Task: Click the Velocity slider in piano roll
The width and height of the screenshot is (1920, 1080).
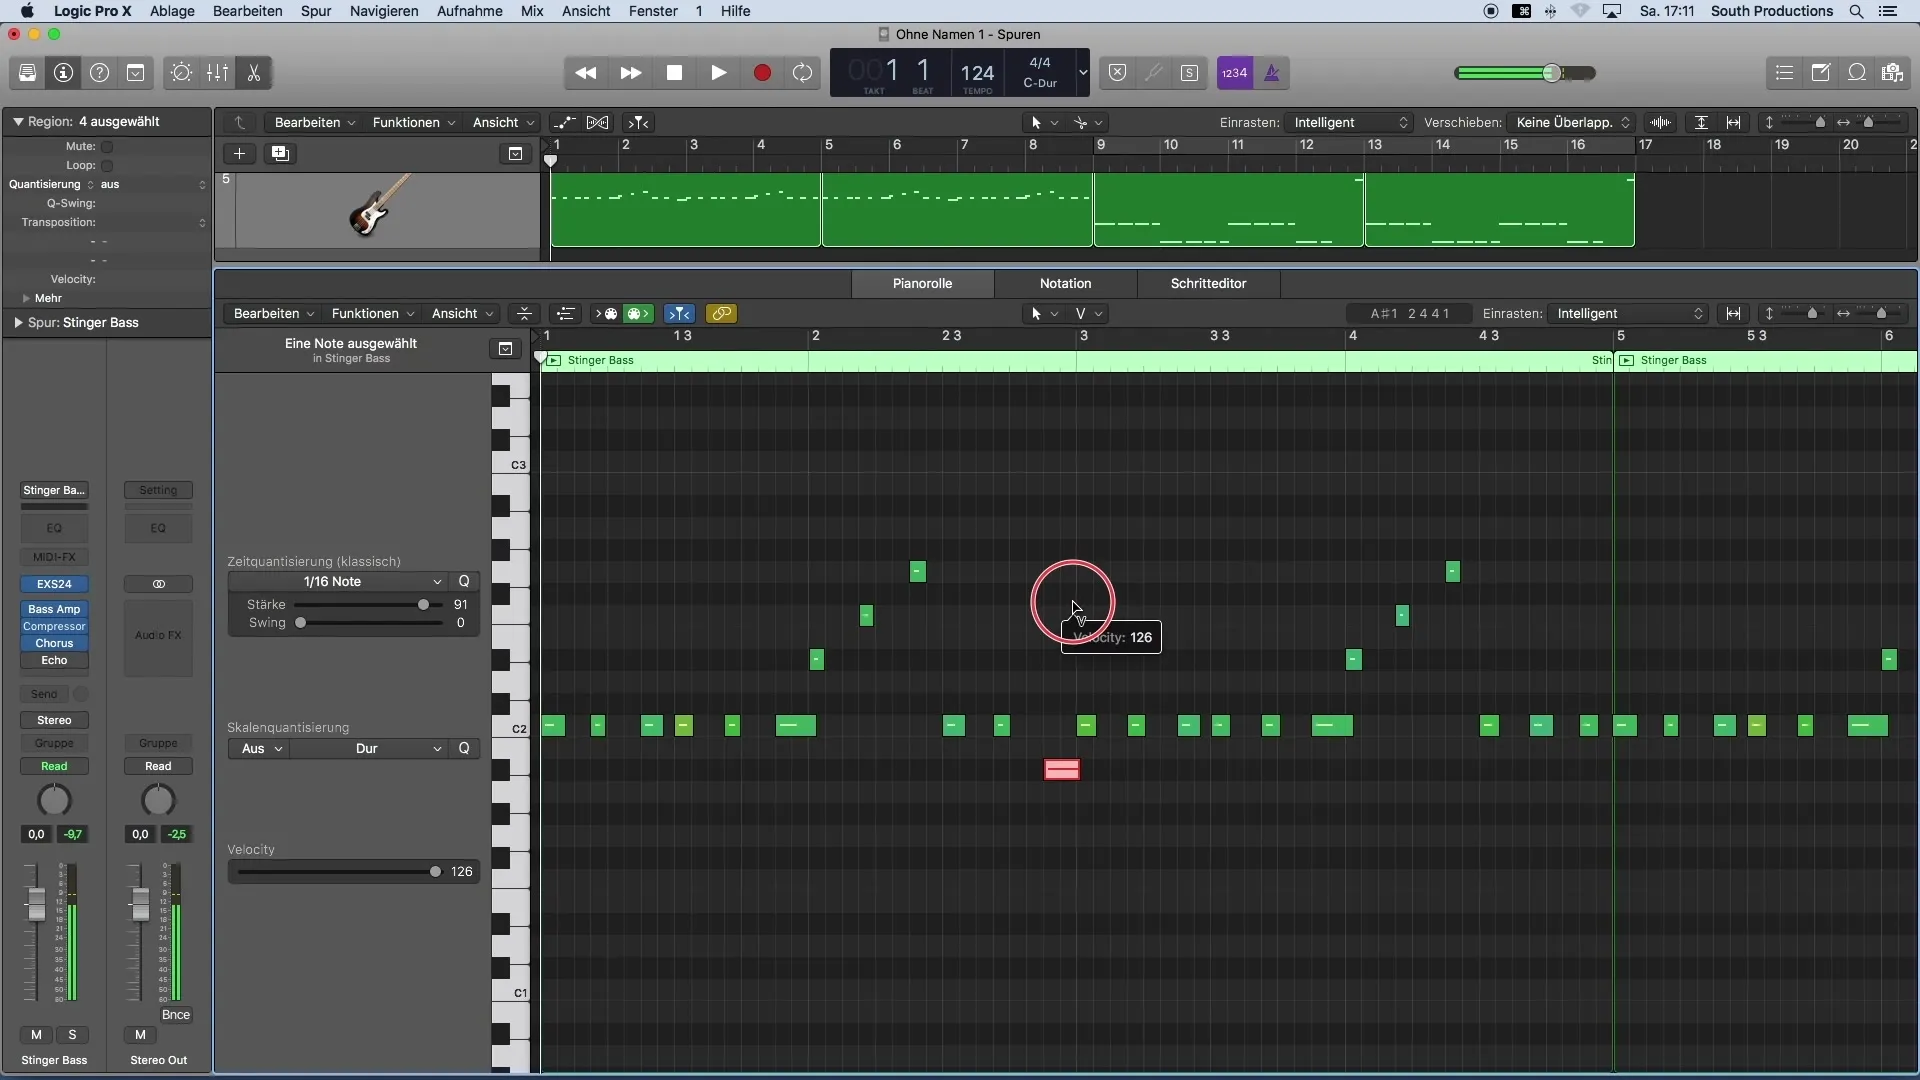Action: 340,872
